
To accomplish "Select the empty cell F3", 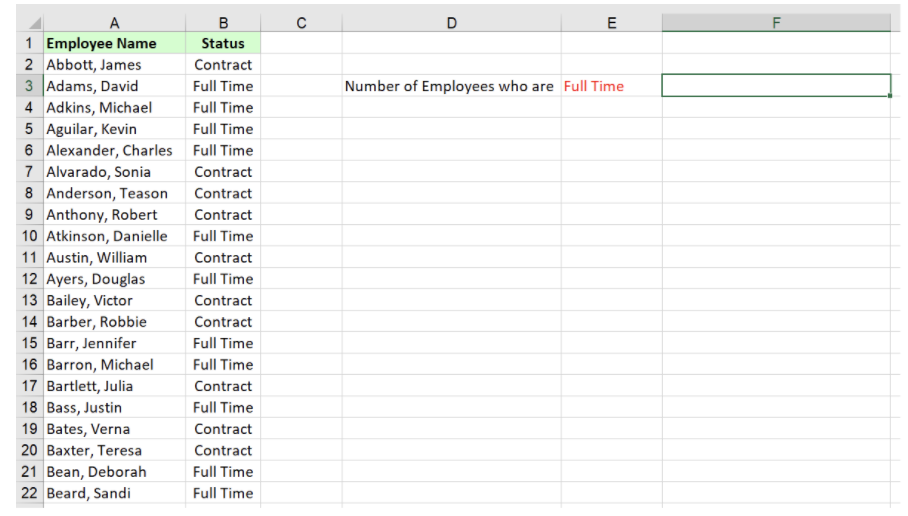I will point(776,86).
